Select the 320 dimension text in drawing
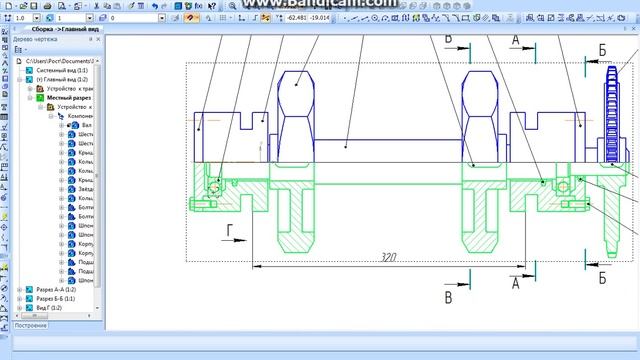The image size is (640, 360). pyautogui.click(x=388, y=257)
